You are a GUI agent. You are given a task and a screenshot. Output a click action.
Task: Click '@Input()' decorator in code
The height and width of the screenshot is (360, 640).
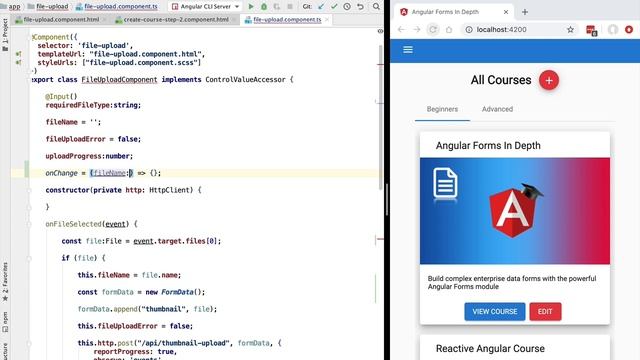point(61,96)
